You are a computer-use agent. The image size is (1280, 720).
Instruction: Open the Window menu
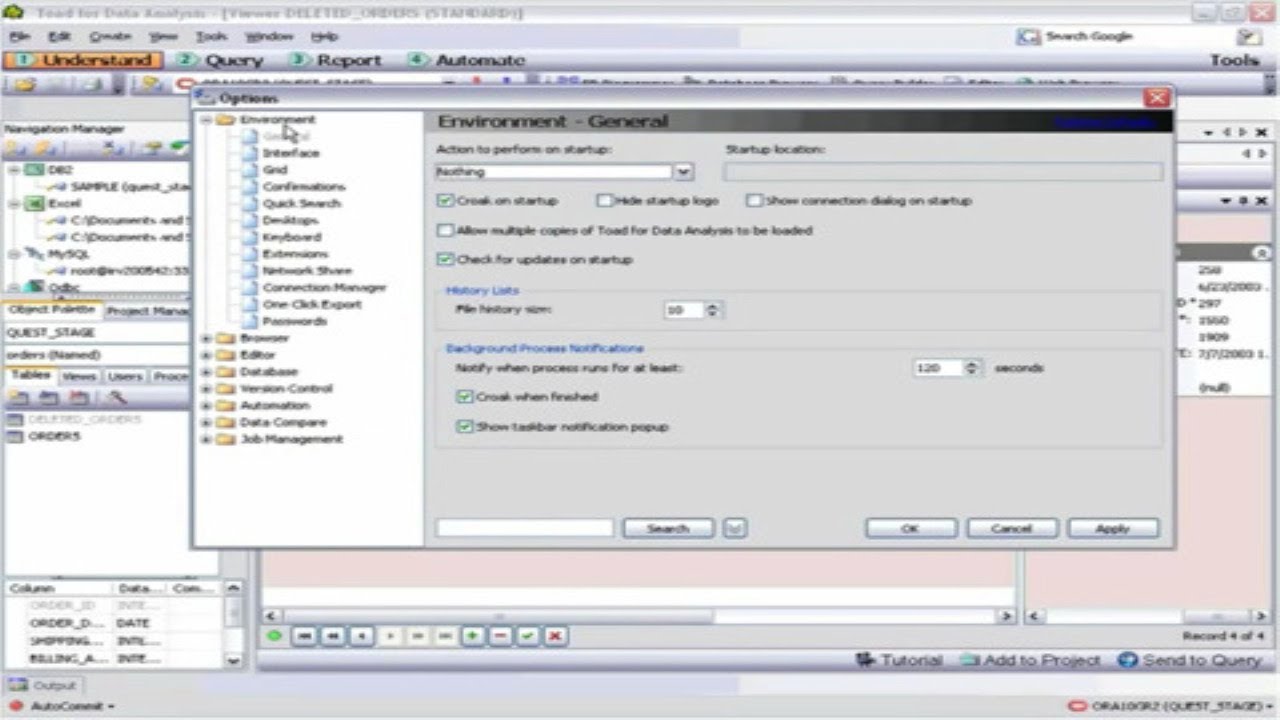269,37
